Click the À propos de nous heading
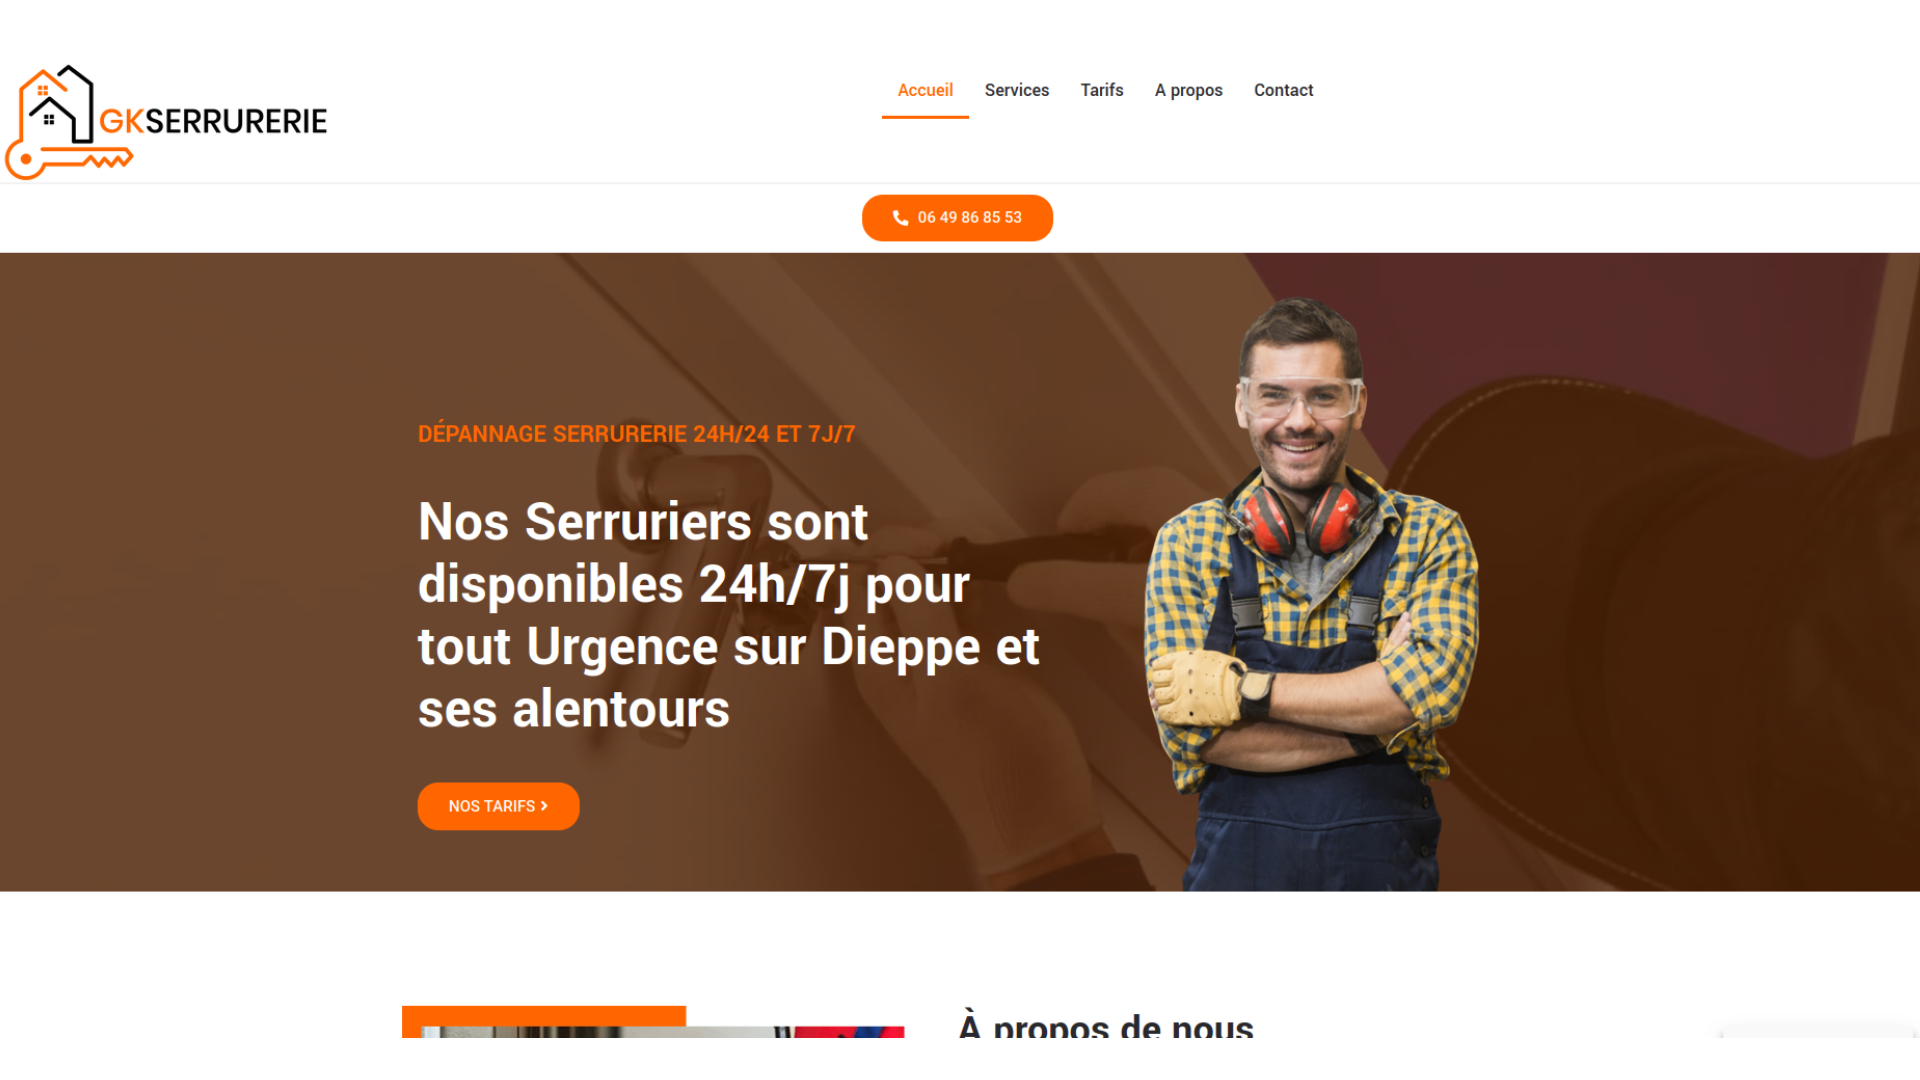 (1106, 1024)
